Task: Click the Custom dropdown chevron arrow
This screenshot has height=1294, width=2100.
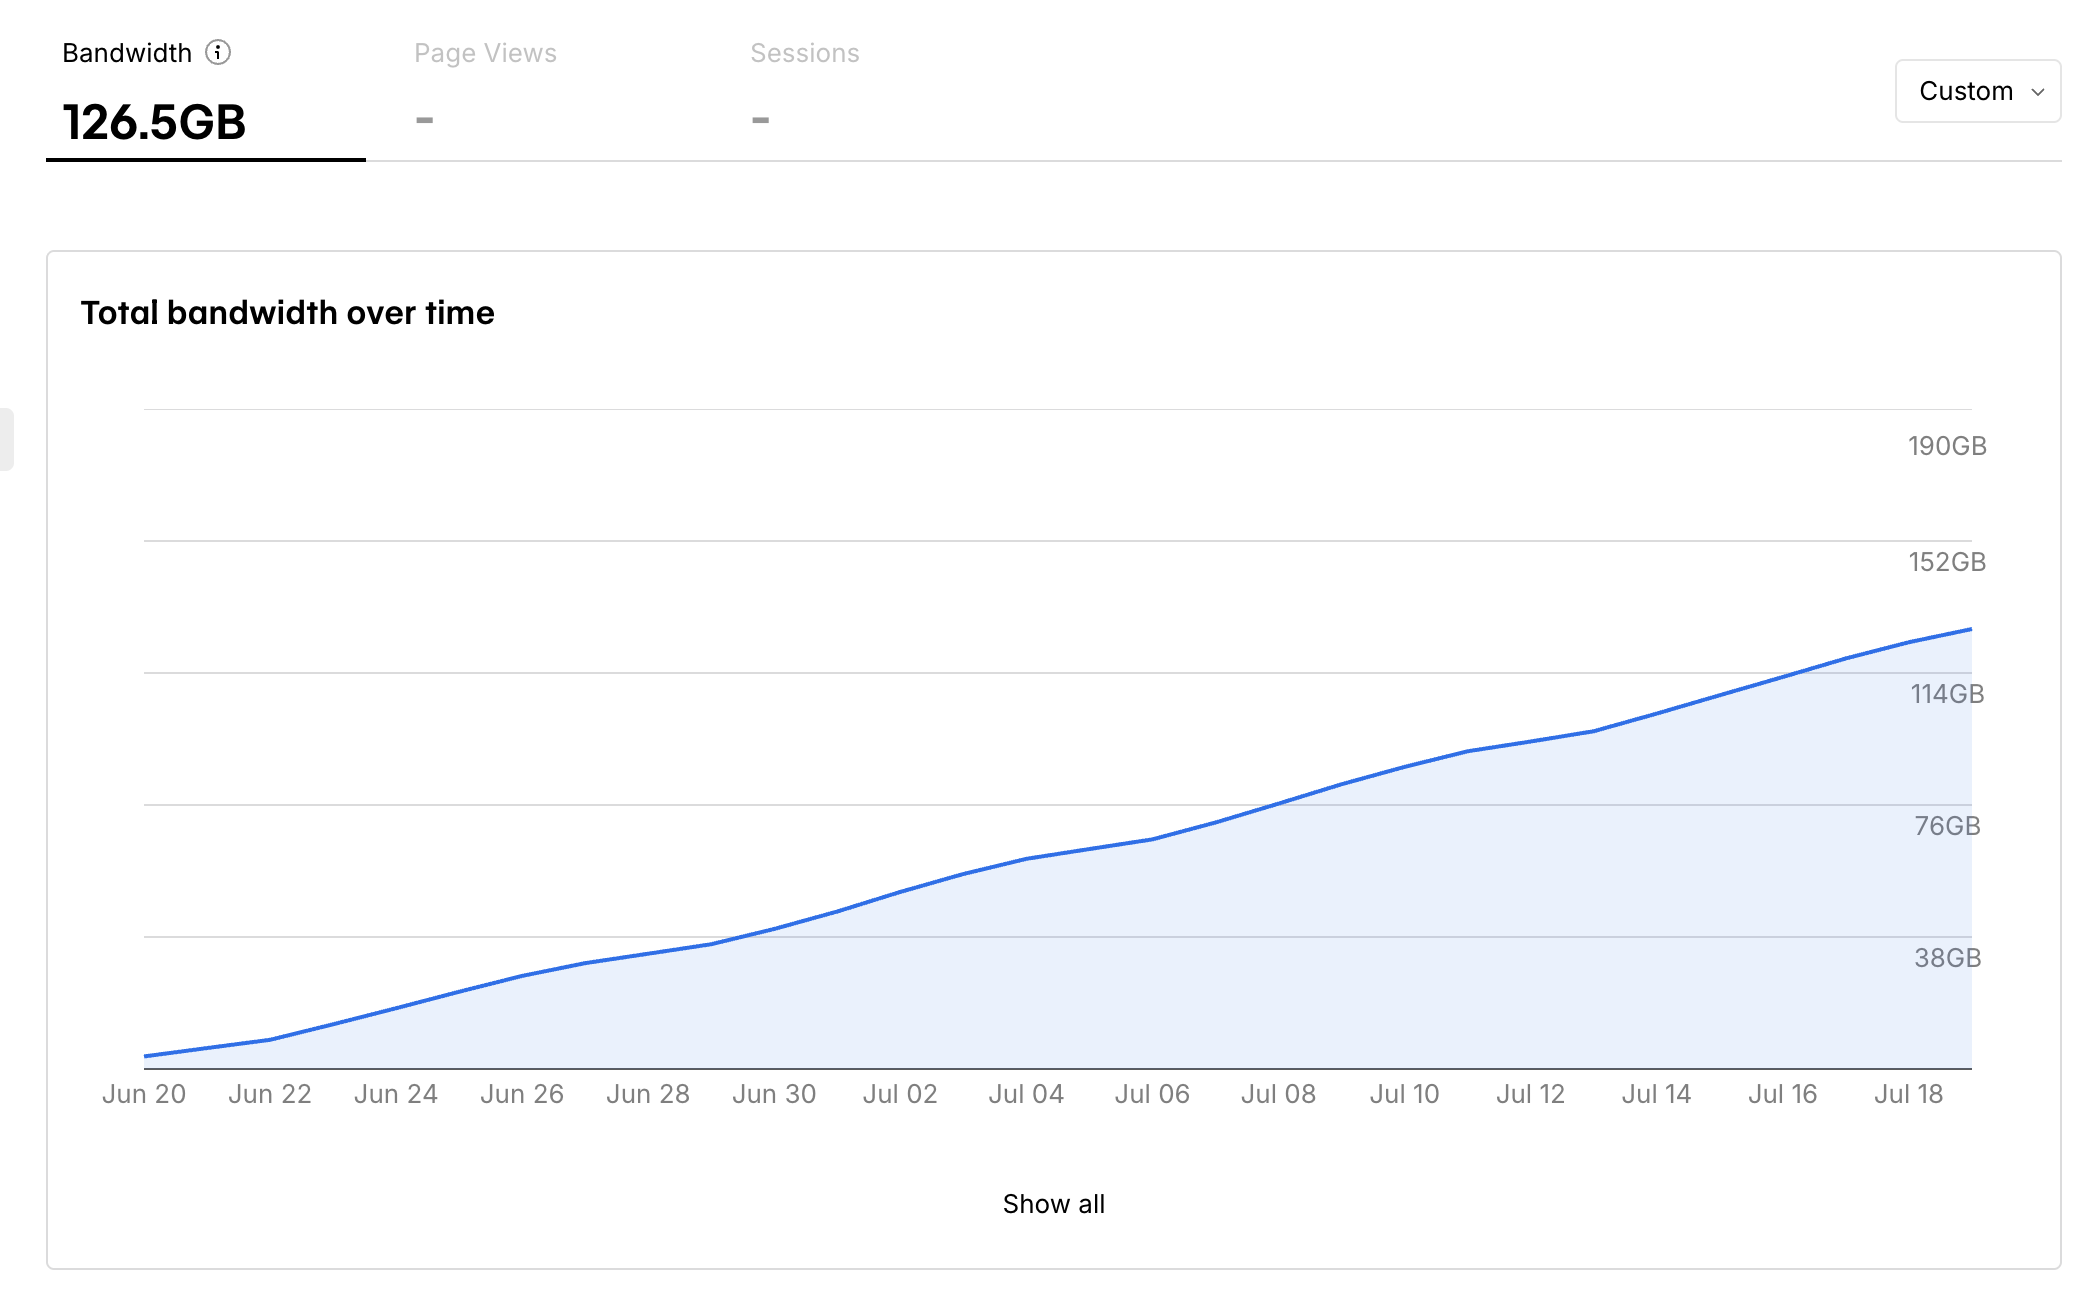Action: [x=2038, y=92]
